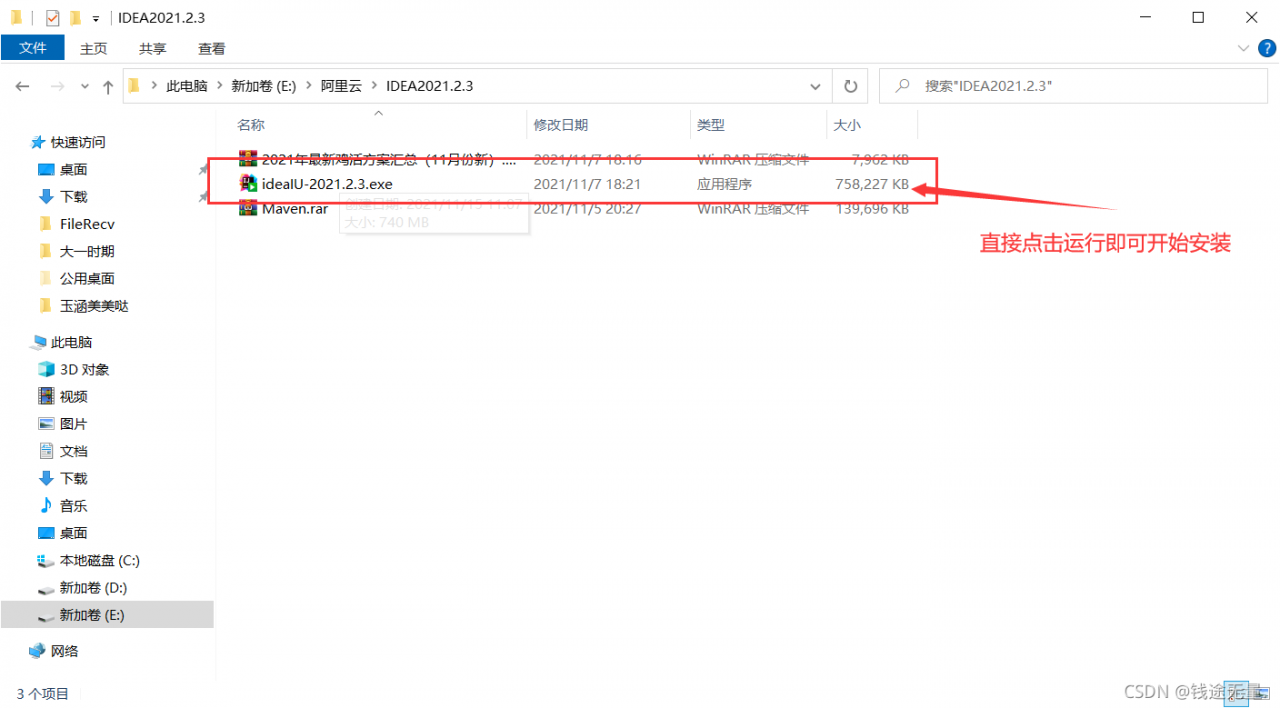Select 新加卷 (E:) in the navigation pane

click(92, 615)
